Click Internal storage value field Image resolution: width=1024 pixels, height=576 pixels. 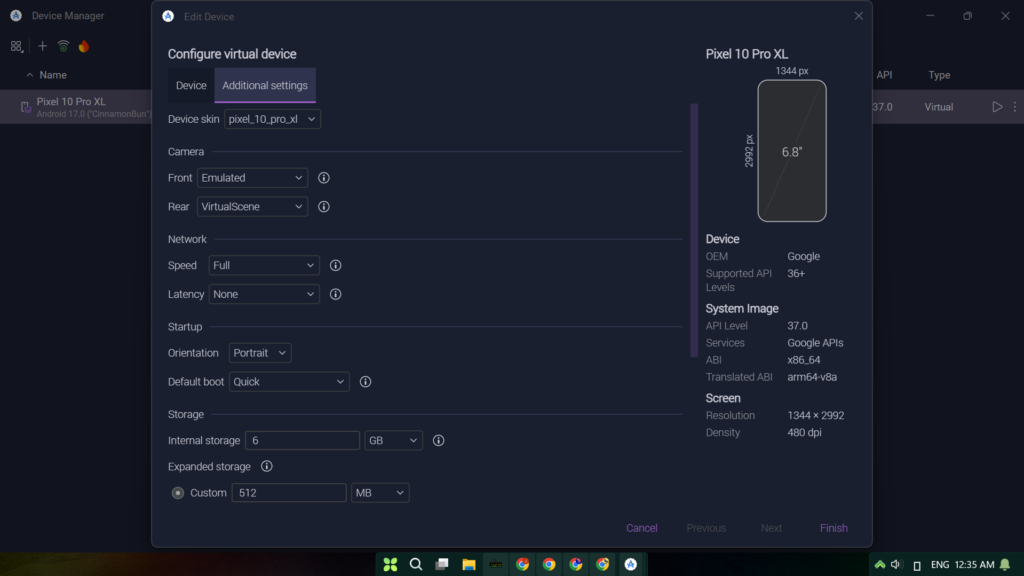click(x=302, y=440)
